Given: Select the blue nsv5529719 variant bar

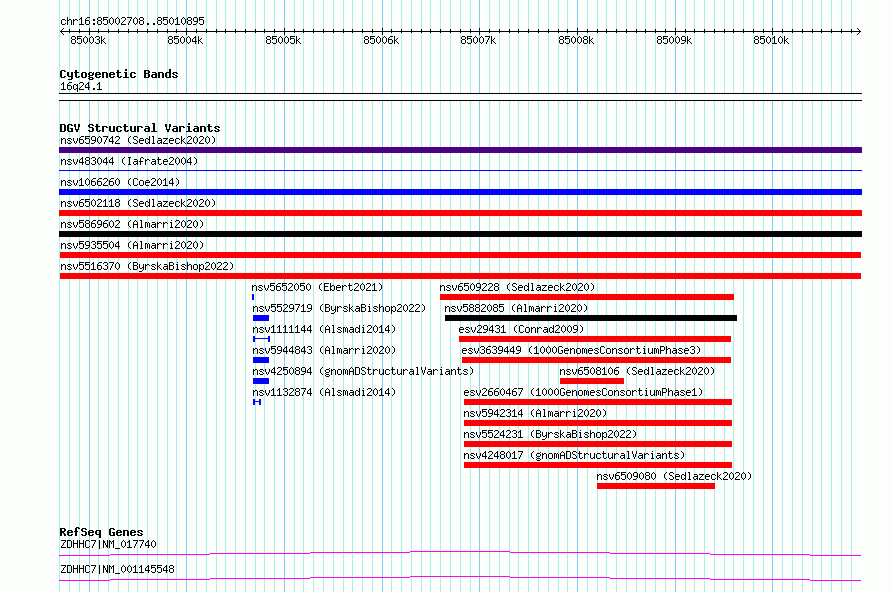Looking at the screenshot, I should point(261,318).
